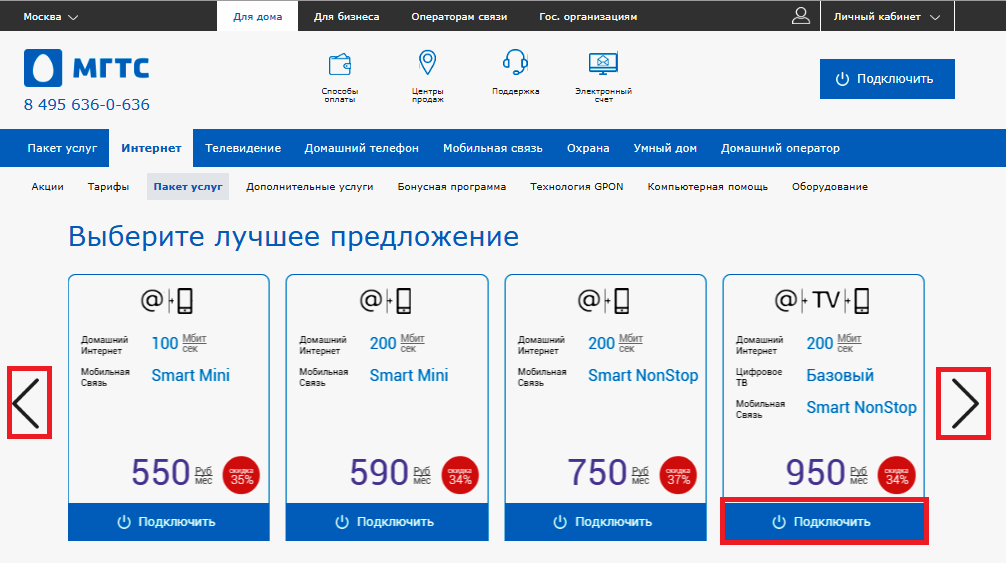Click Подключить on the 750 rub card
The image size is (1006, 563).
(605, 522)
